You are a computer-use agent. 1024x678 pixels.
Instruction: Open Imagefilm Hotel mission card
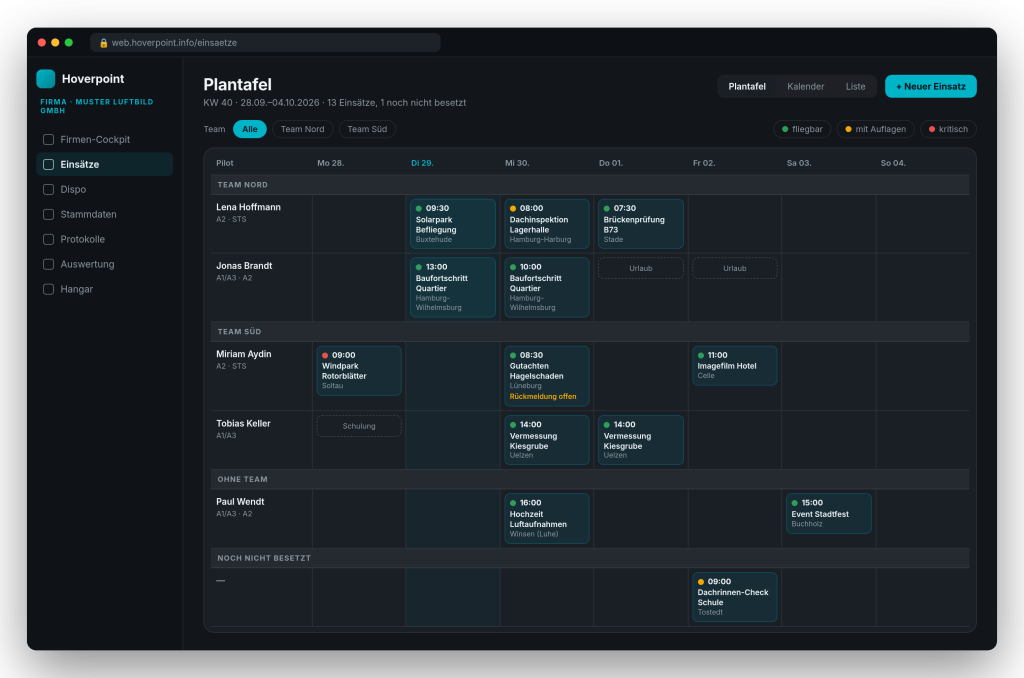click(x=735, y=366)
